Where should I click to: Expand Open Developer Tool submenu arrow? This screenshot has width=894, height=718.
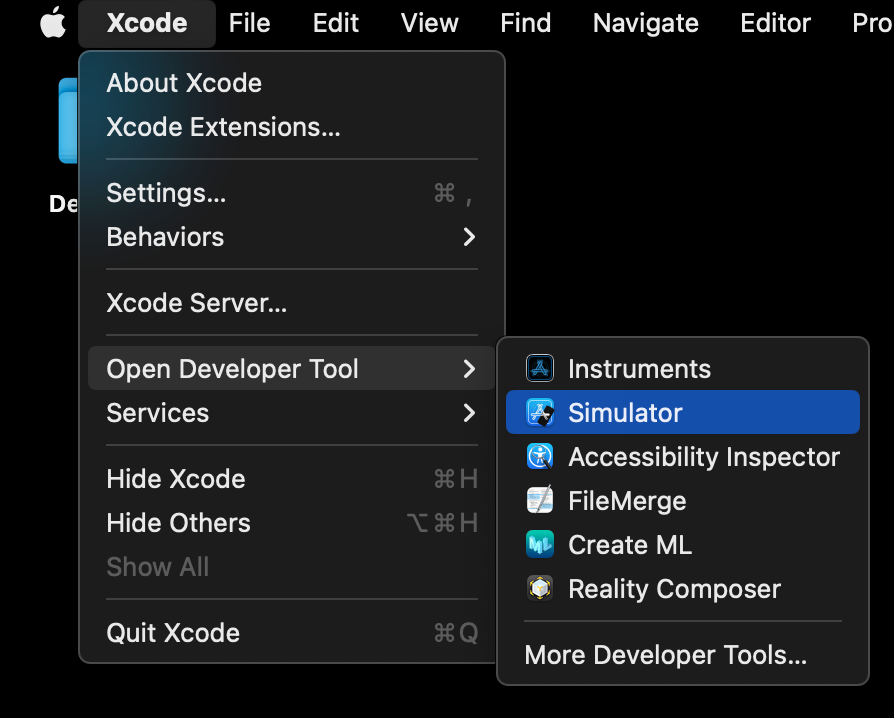(469, 369)
